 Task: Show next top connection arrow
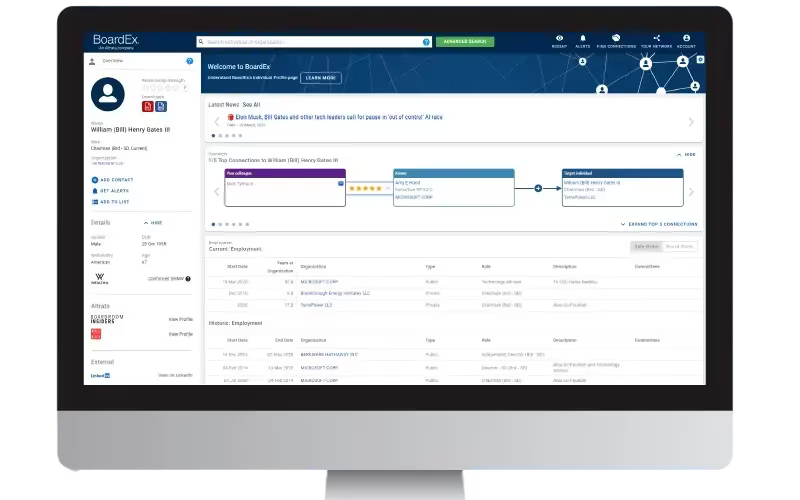(x=691, y=192)
